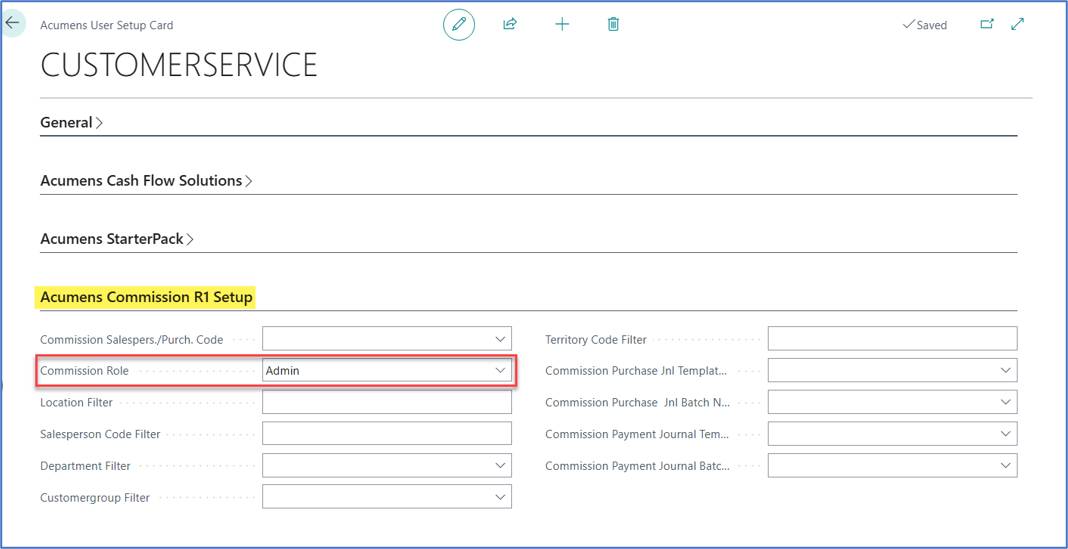The height and width of the screenshot is (549, 1068).
Task: Open Commission Payment Journal Template dropdown
Action: click(x=1006, y=434)
